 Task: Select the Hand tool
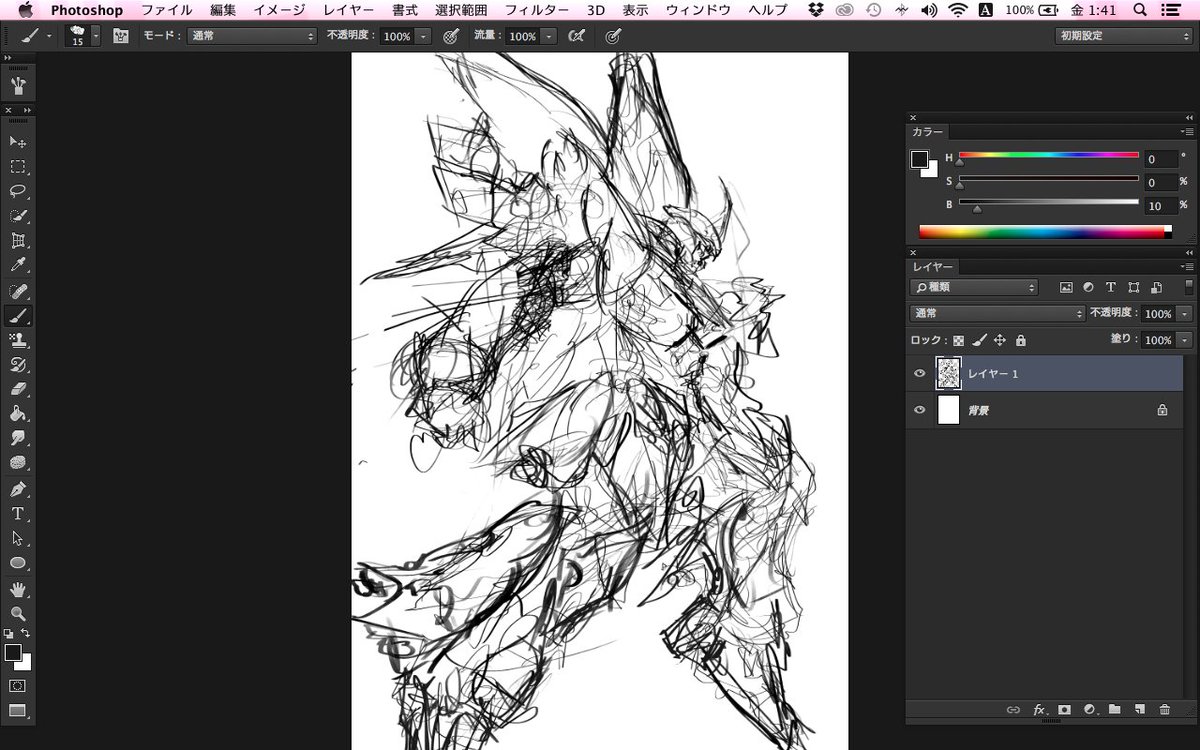pos(18,589)
